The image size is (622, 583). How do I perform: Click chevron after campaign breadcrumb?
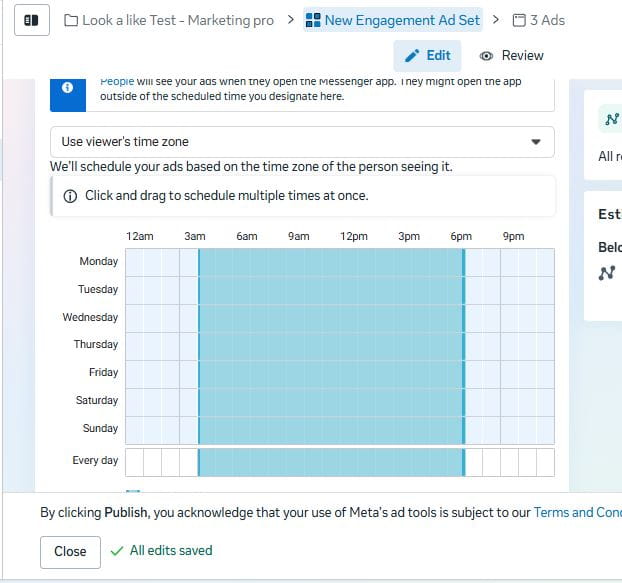(291, 20)
